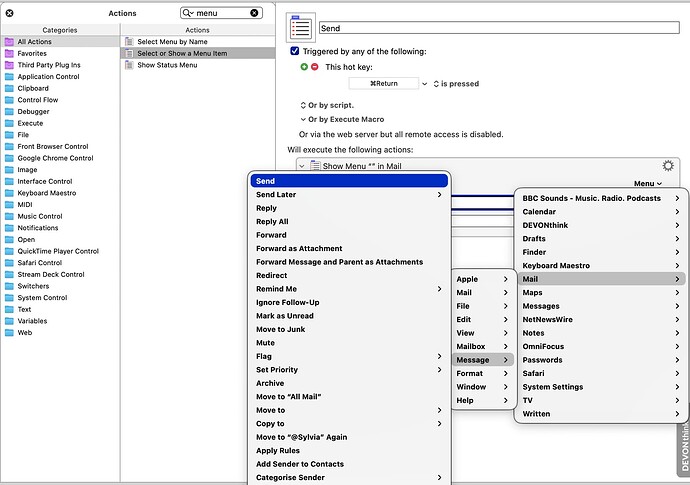
Task: Click the Select Menu by Name action icon
Action: (129, 42)
